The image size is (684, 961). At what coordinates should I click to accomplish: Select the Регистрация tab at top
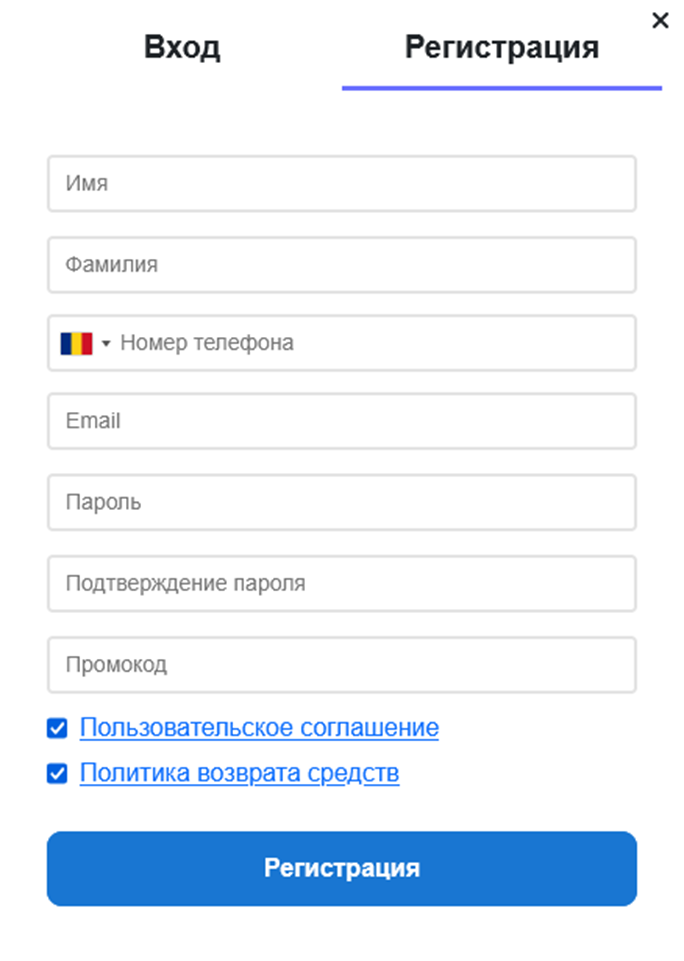click(502, 47)
